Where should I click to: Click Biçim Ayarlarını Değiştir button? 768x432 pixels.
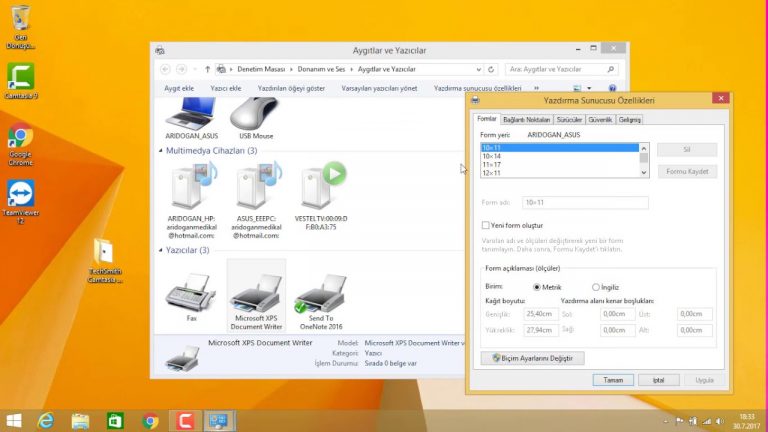click(x=532, y=358)
